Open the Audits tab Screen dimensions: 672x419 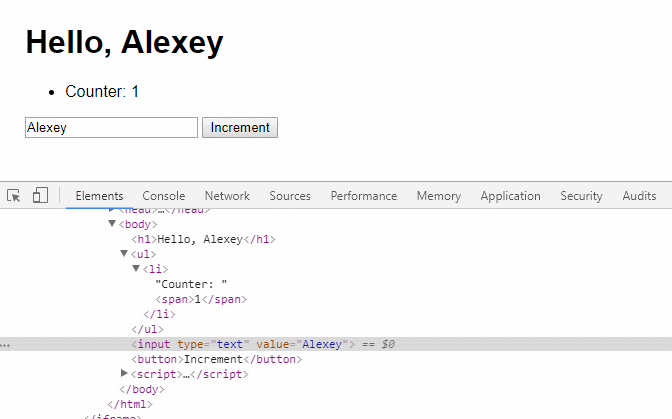(x=639, y=196)
